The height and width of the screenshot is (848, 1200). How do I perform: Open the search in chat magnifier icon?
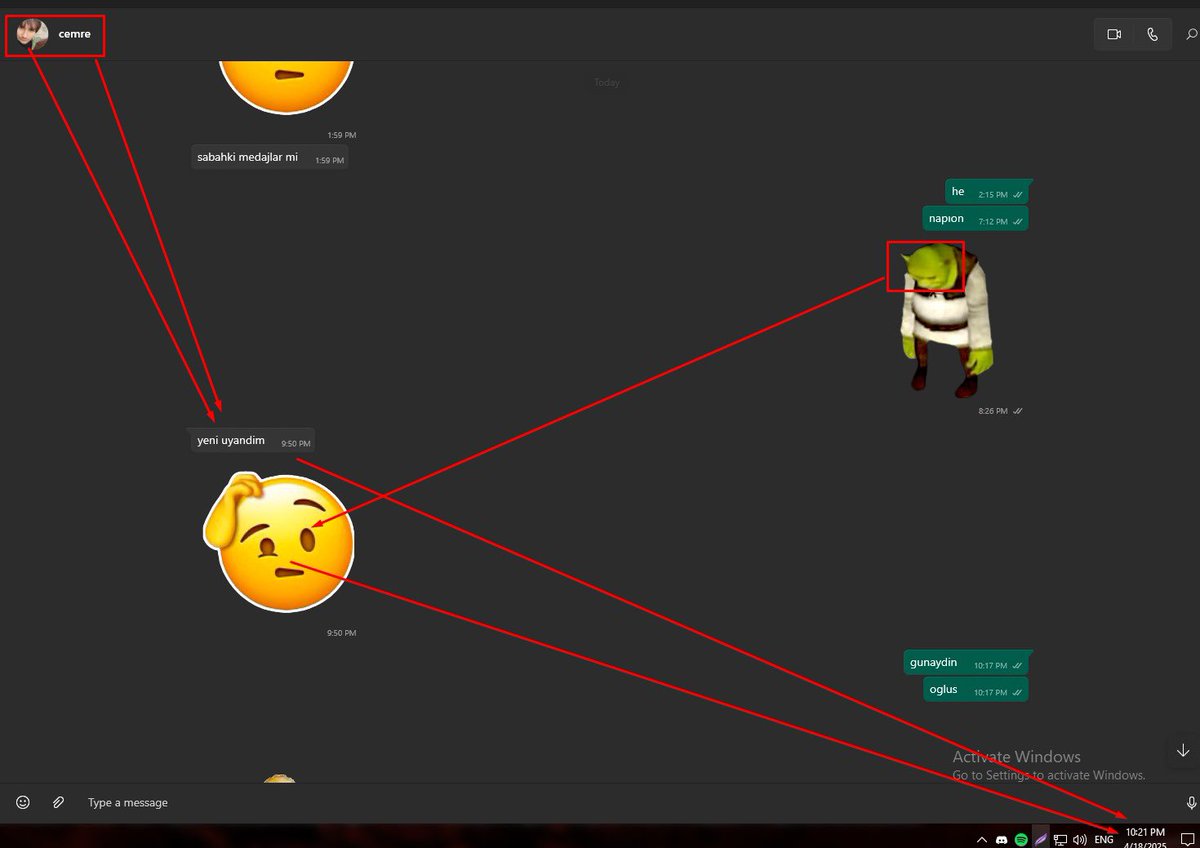(x=1191, y=34)
